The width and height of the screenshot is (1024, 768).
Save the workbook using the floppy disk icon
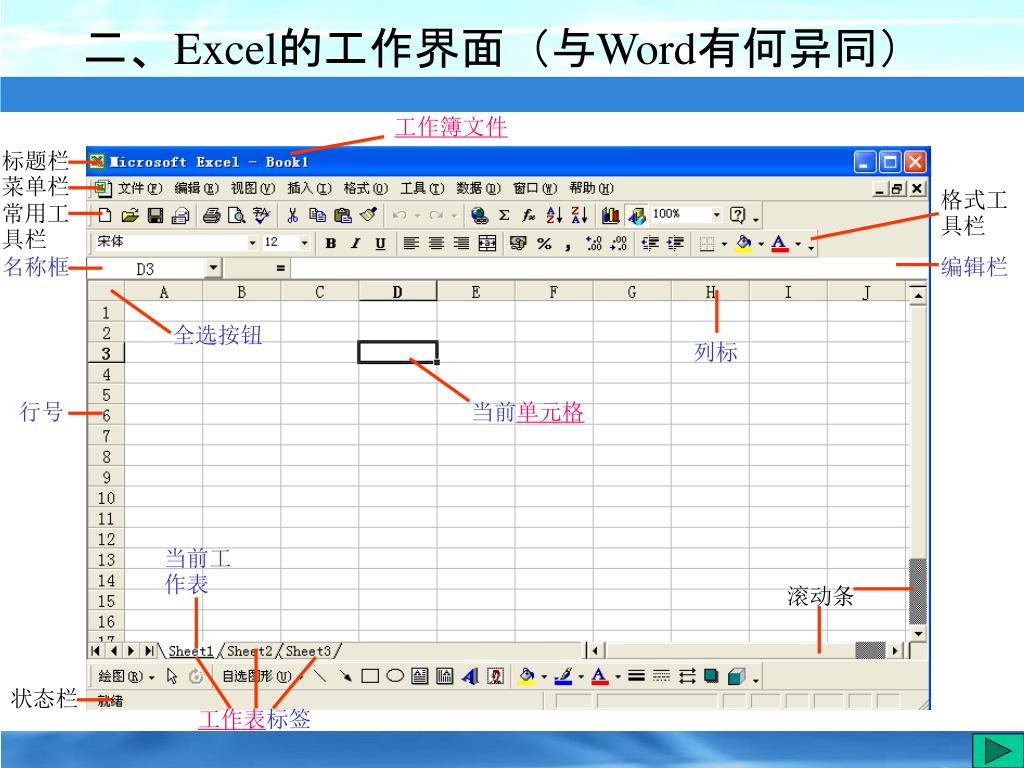pyautogui.click(x=155, y=215)
